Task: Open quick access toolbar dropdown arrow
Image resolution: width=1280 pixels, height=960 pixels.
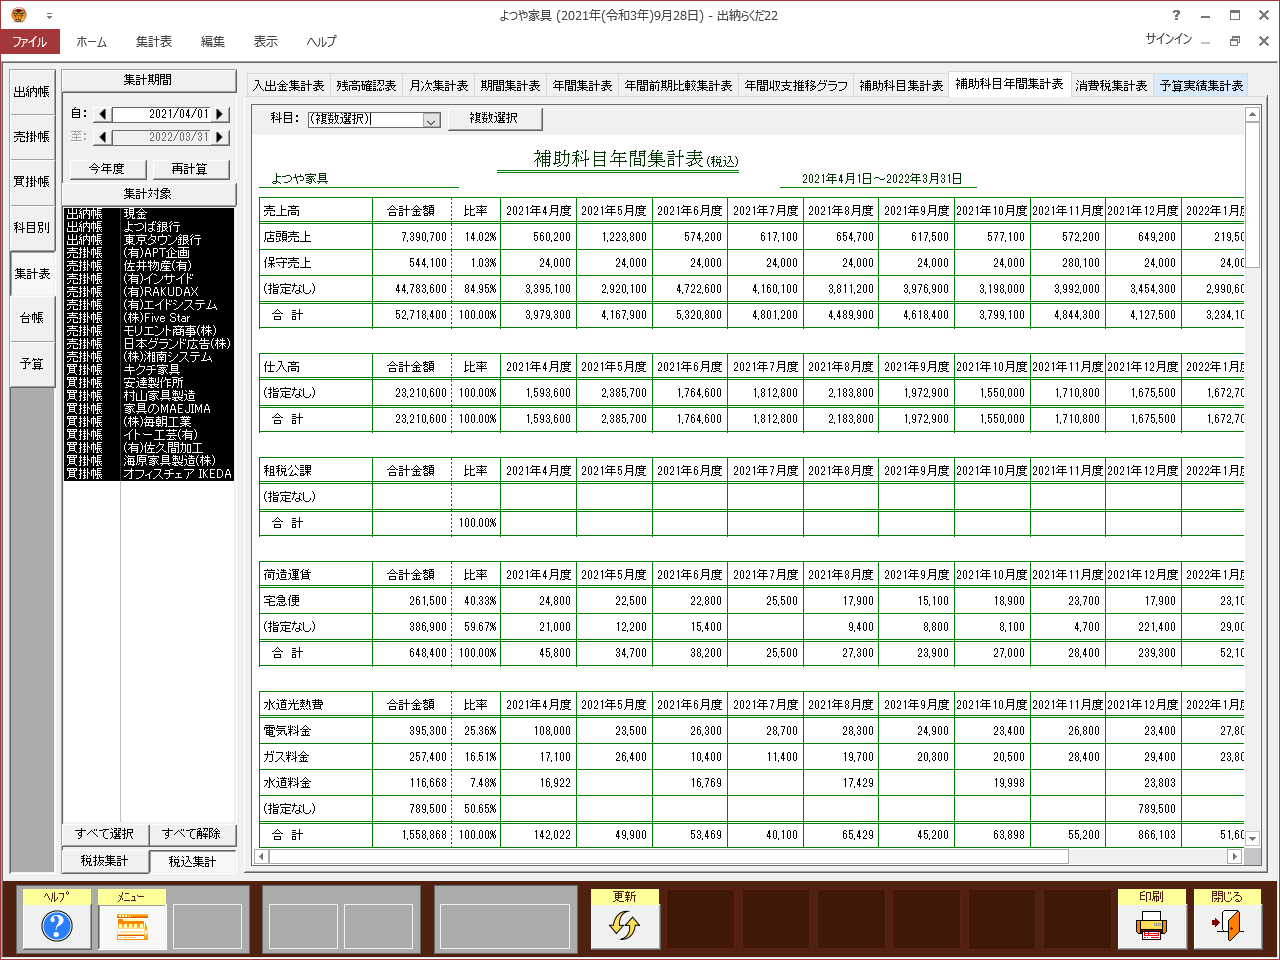Action: tap(49, 16)
